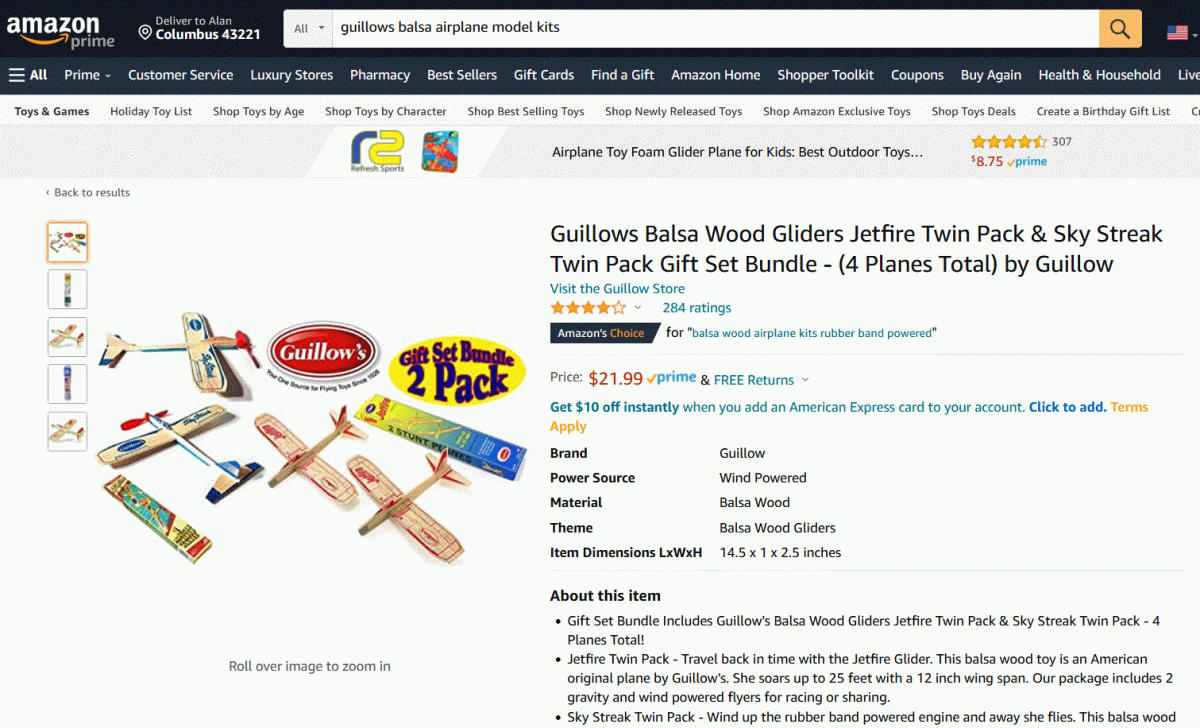1200x728 pixels.
Task: Select the third product image thumbnail
Action: click(x=68, y=337)
